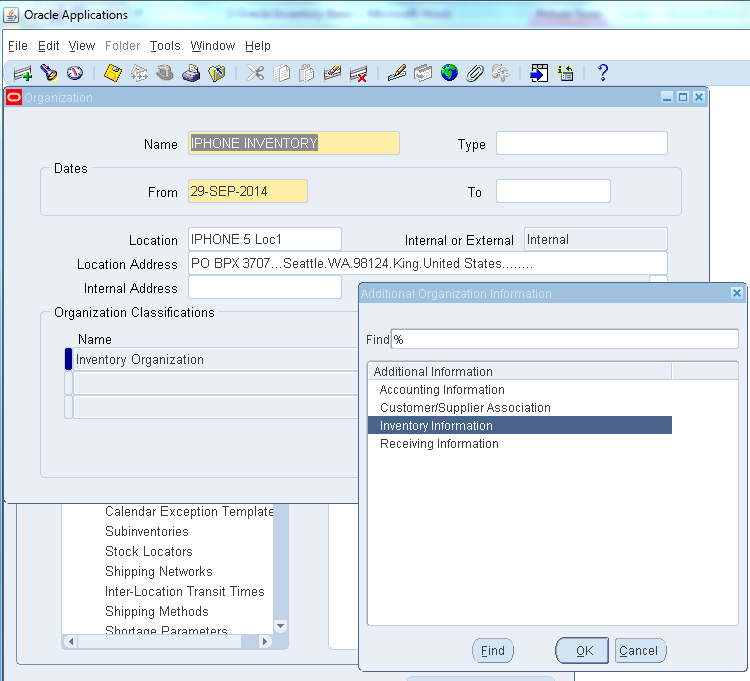Click the New record toolbar icon
This screenshot has width=750, height=681.
tap(22, 73)
